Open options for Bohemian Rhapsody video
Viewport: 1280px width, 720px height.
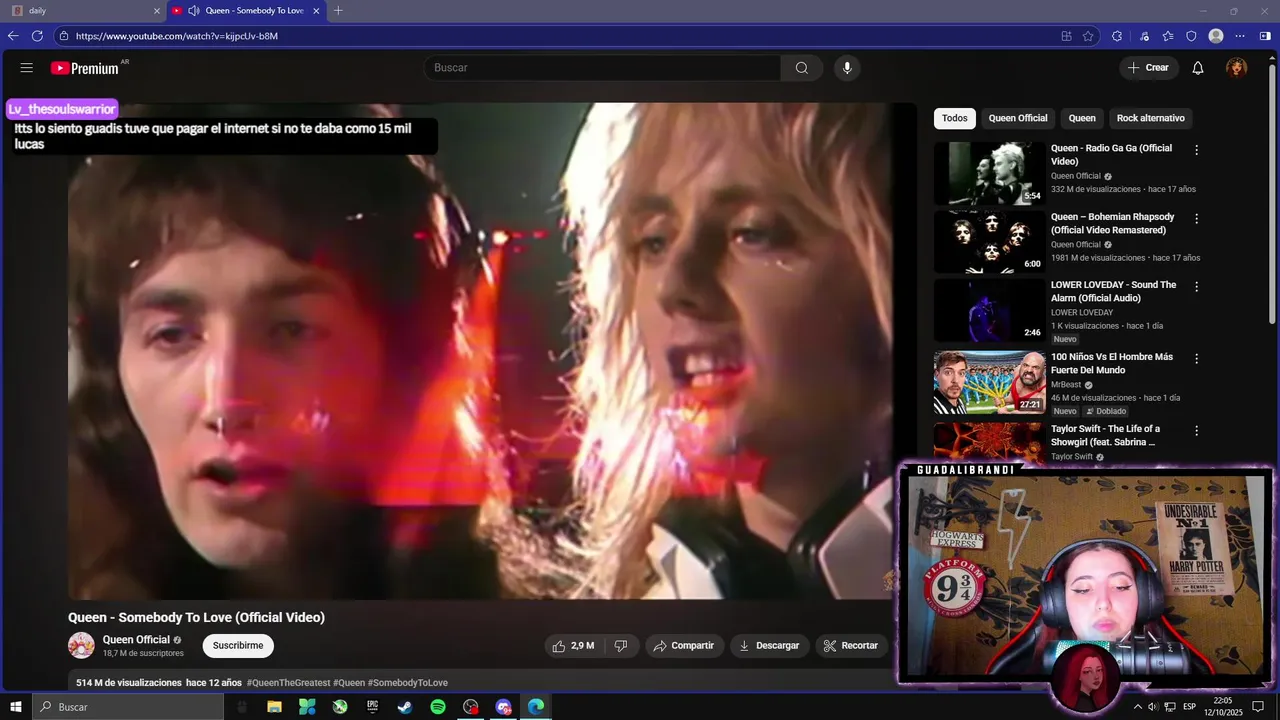pos(1196,218)
